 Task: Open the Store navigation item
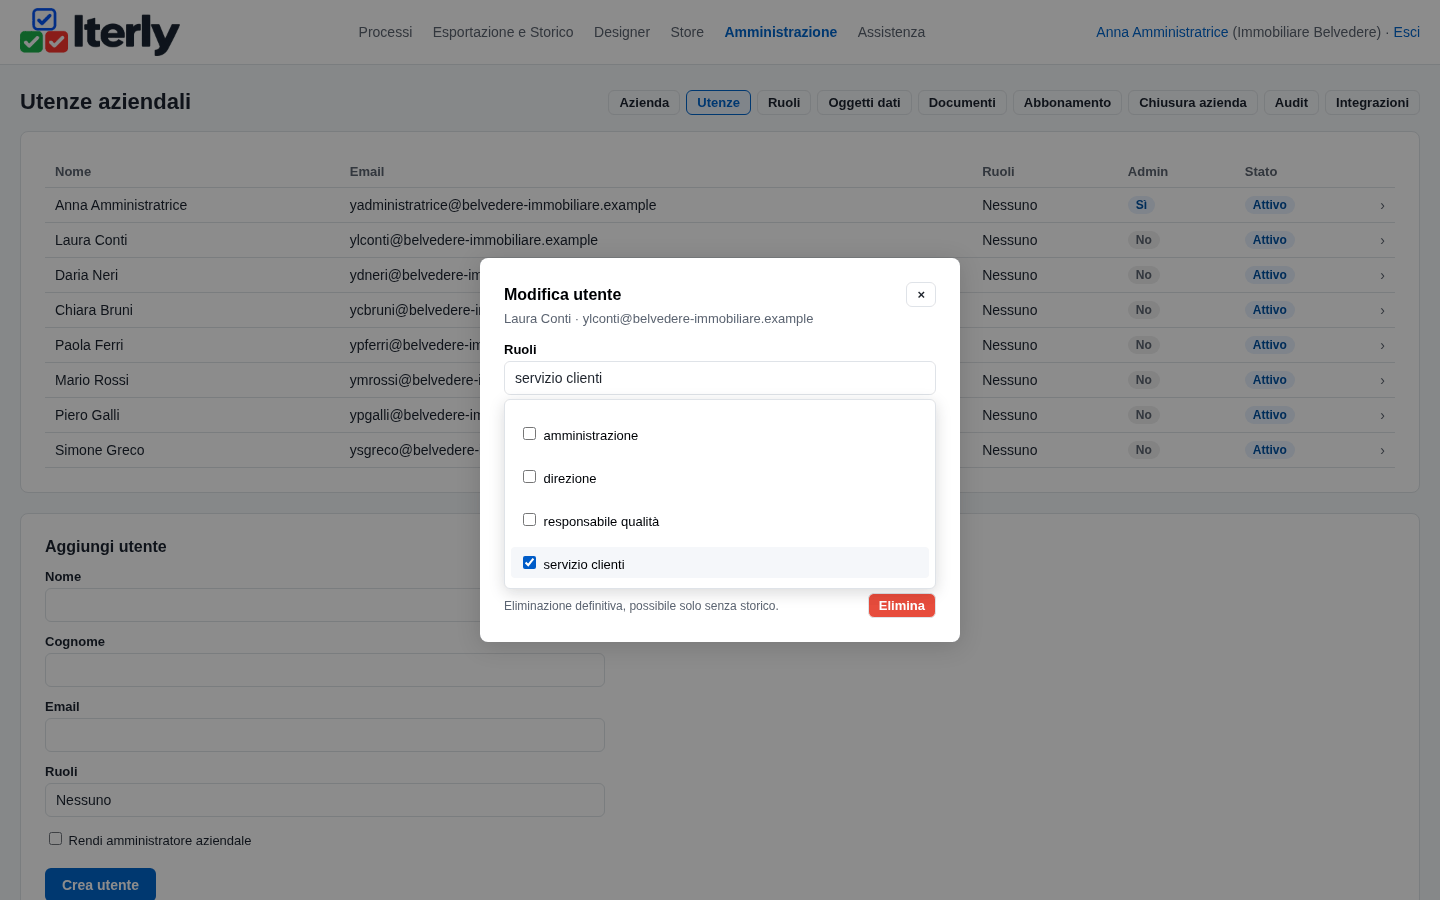pos(687,32)
